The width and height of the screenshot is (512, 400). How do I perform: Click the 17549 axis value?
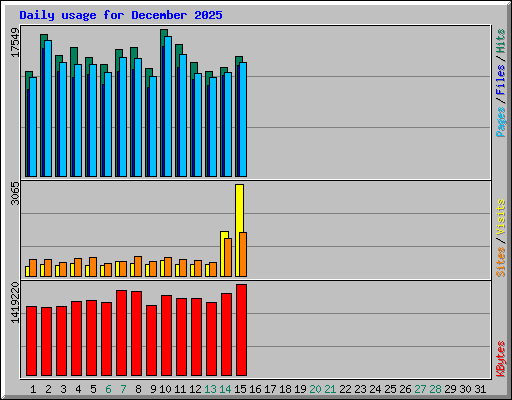[x=15, y=42]
